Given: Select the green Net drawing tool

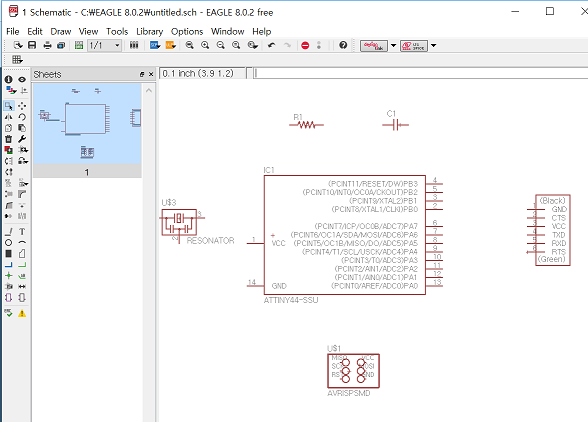Looking at the screenshot, I should click(22, 265).
